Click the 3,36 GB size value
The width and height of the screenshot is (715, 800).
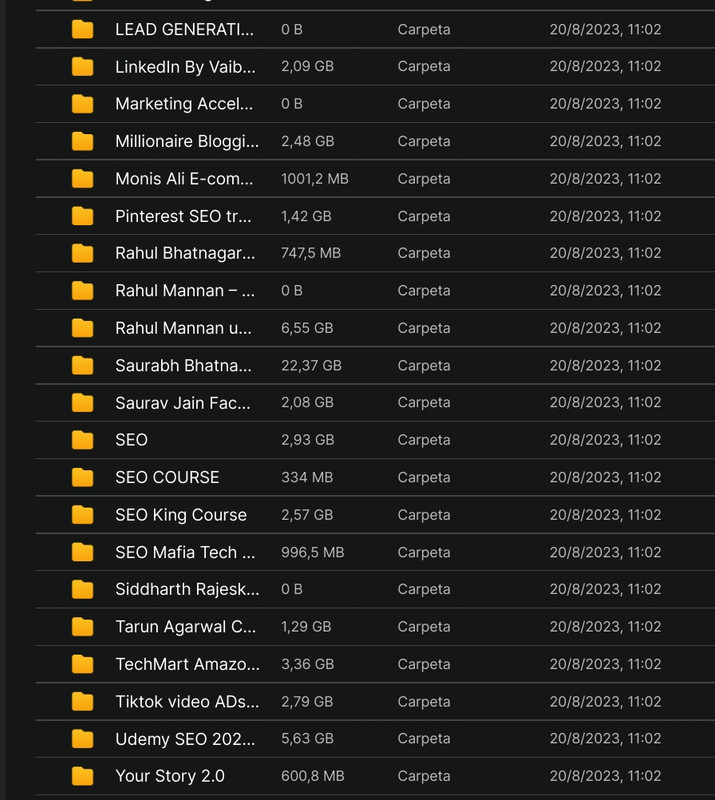308,664
